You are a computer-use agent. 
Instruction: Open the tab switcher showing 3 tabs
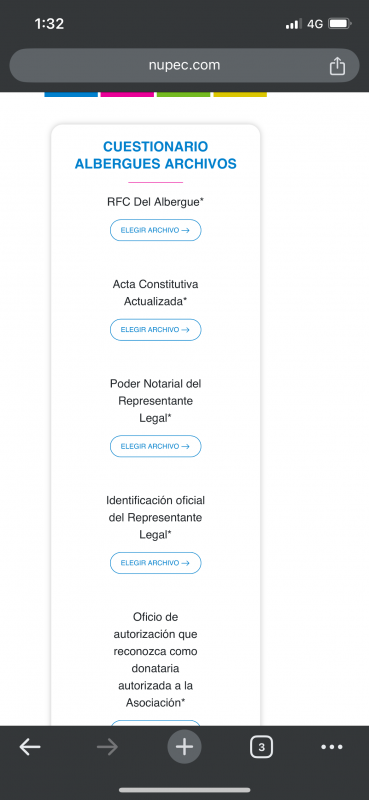(x=261, y=747)
